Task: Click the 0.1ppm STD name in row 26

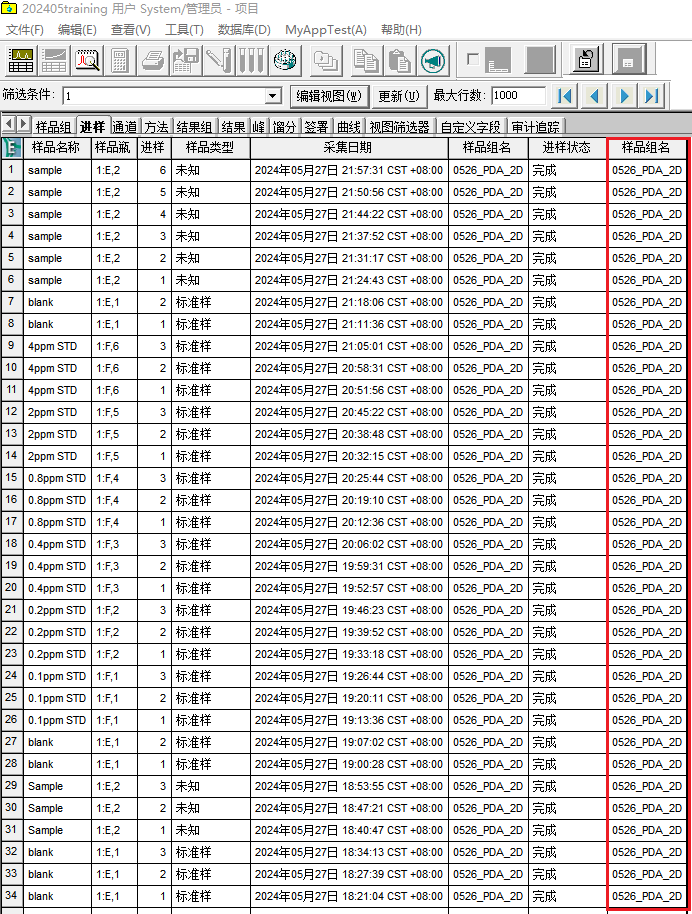Action: pos(57,720)
